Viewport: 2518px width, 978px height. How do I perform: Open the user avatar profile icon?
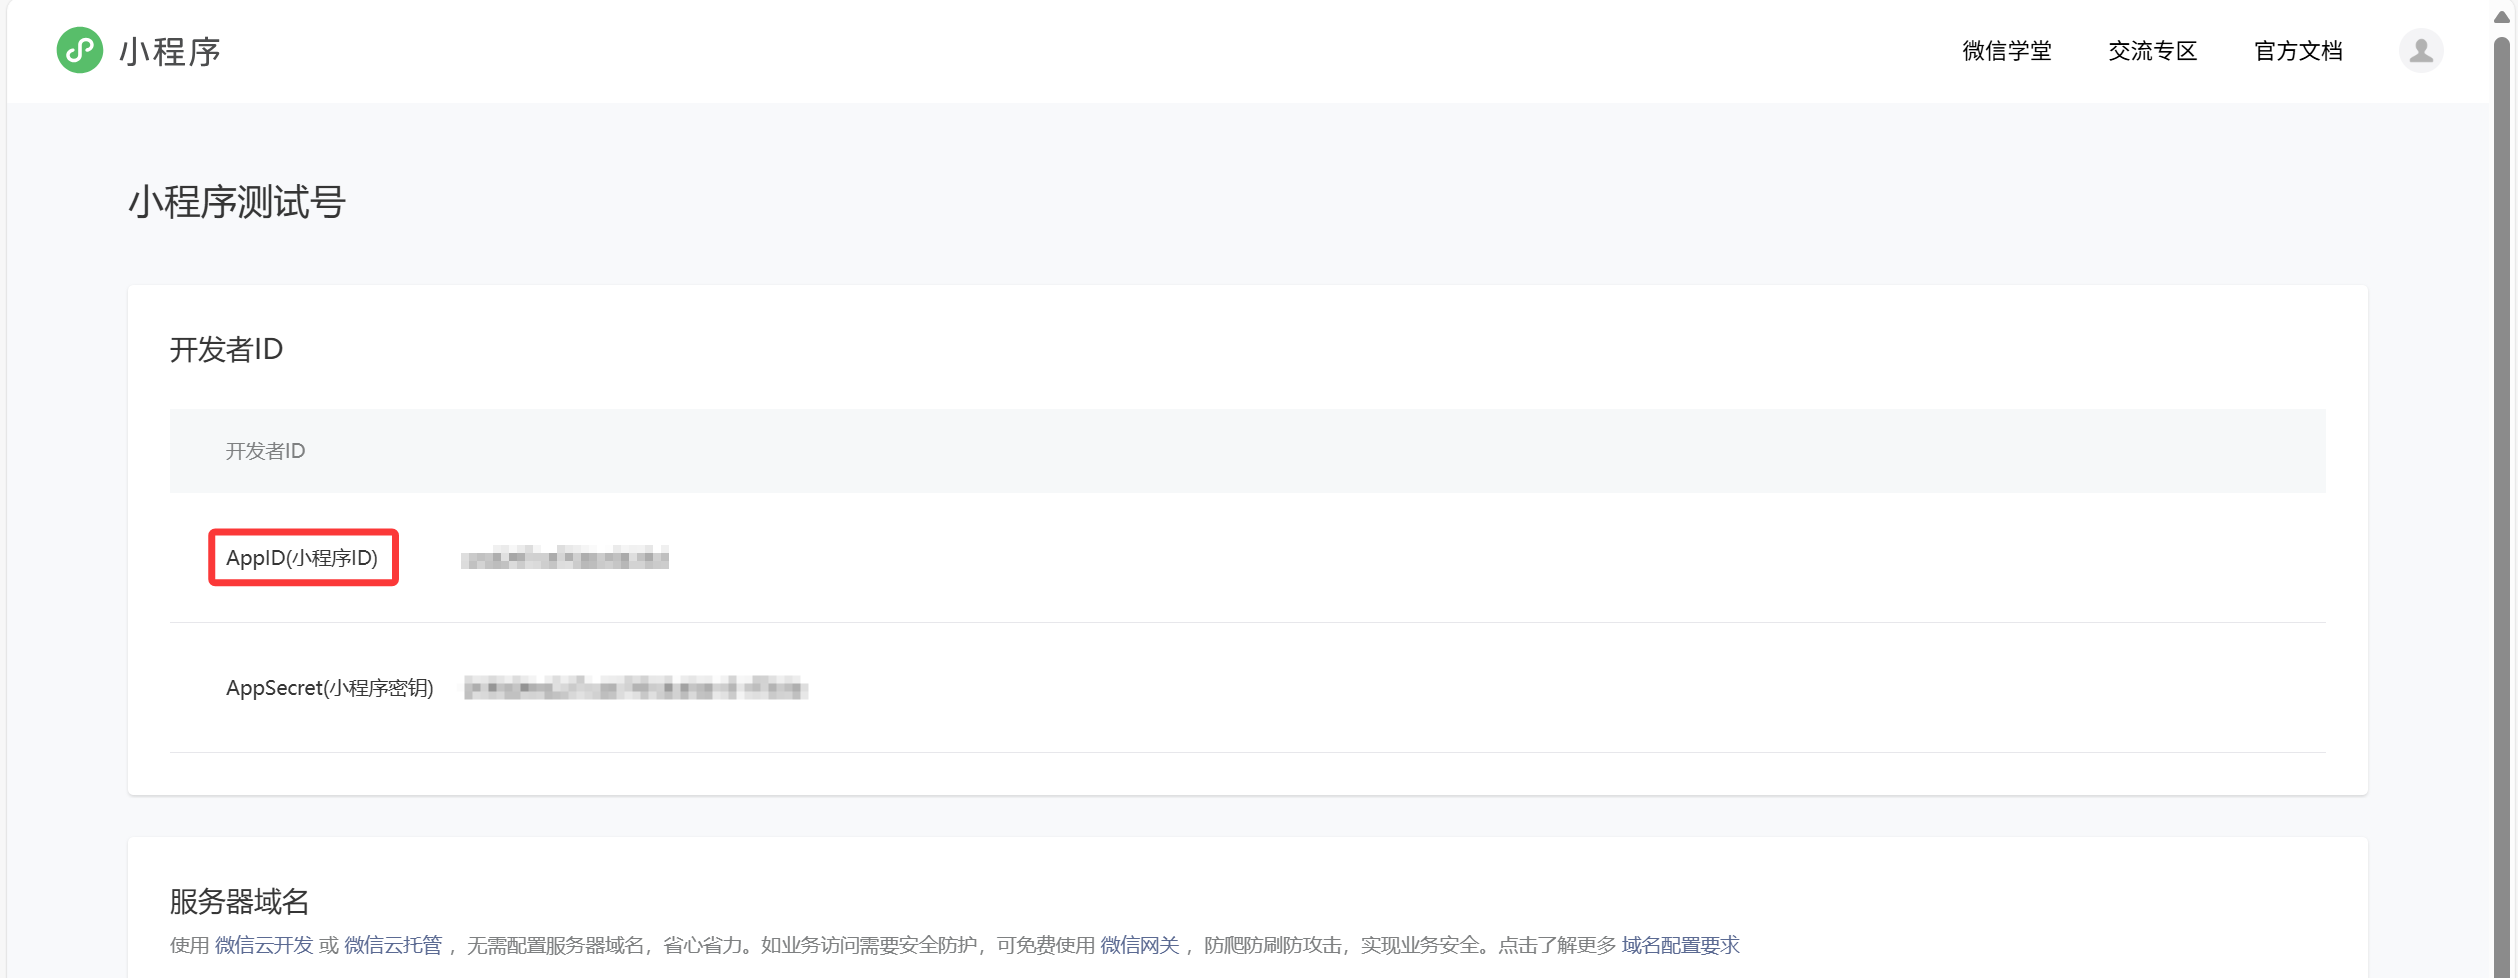tap(2420, 50)
